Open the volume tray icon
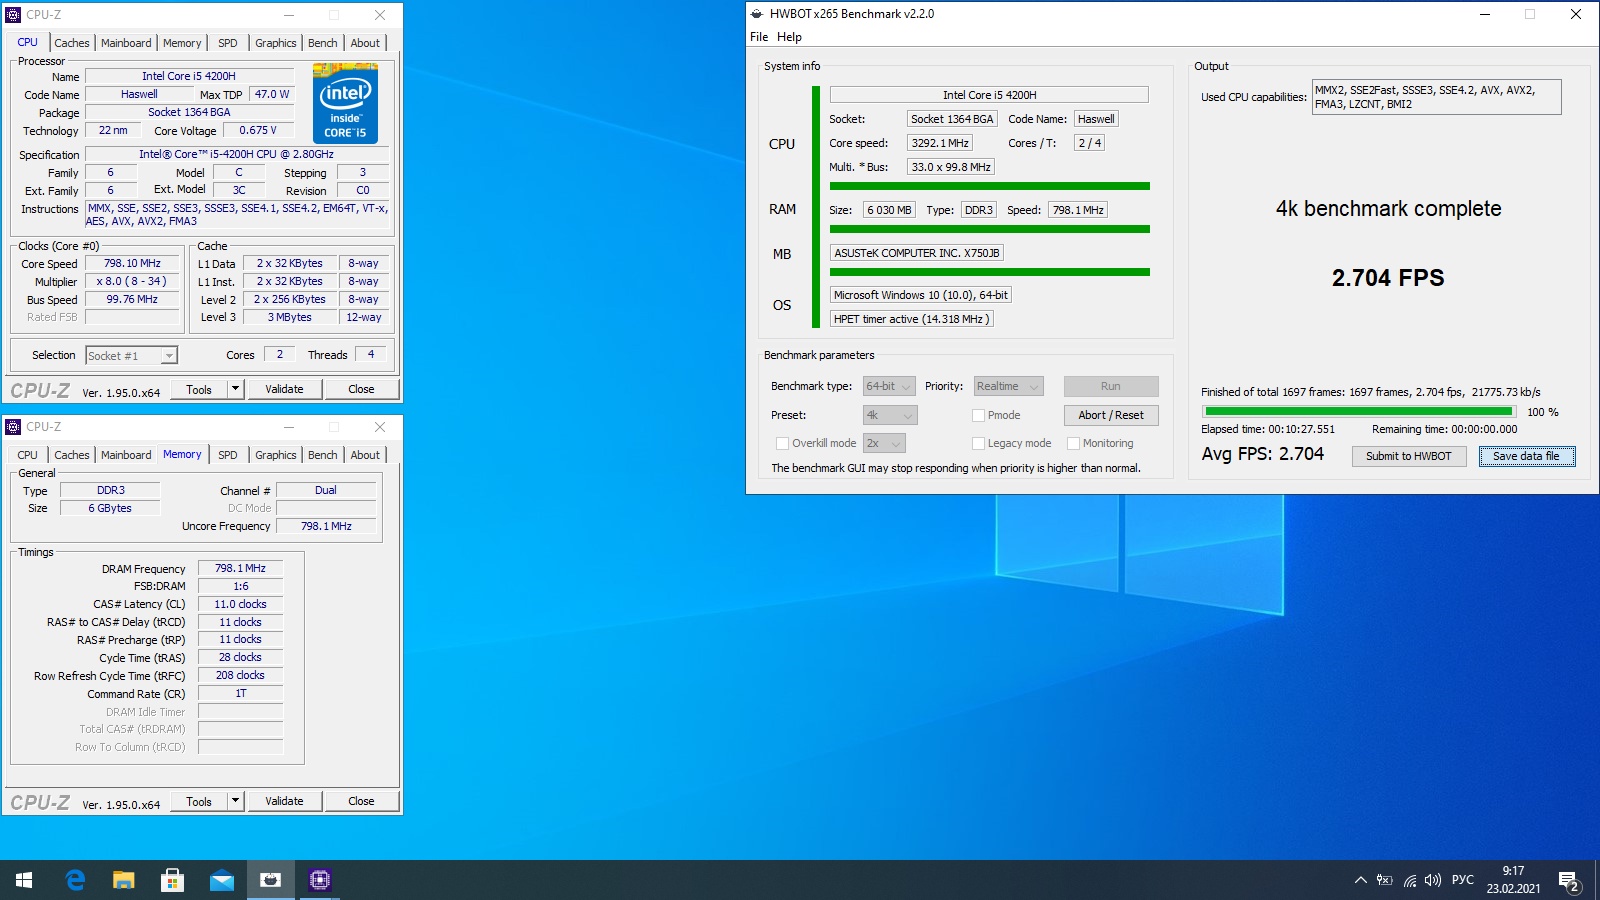The height and width of the screenshot is (900, 1600). tap(1433, 880)
